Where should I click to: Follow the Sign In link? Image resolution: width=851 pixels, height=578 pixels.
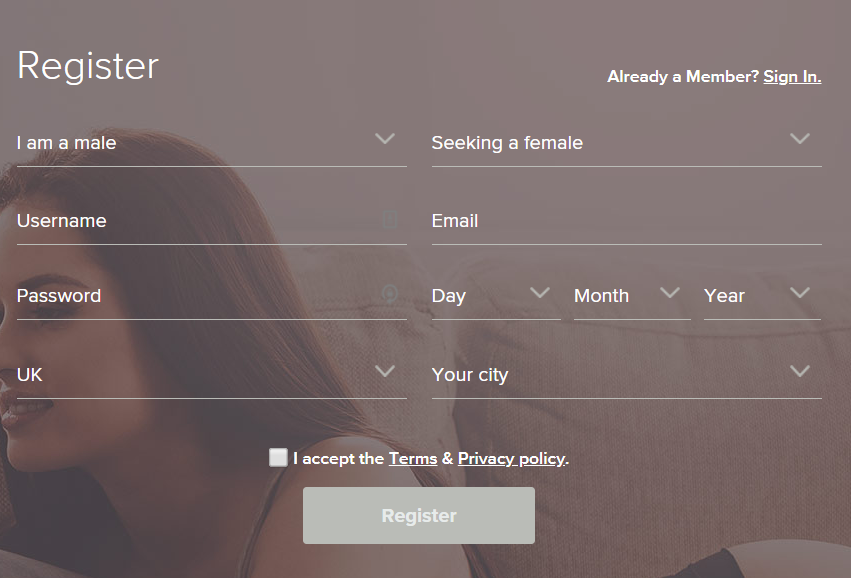click(x=792, y=77)
